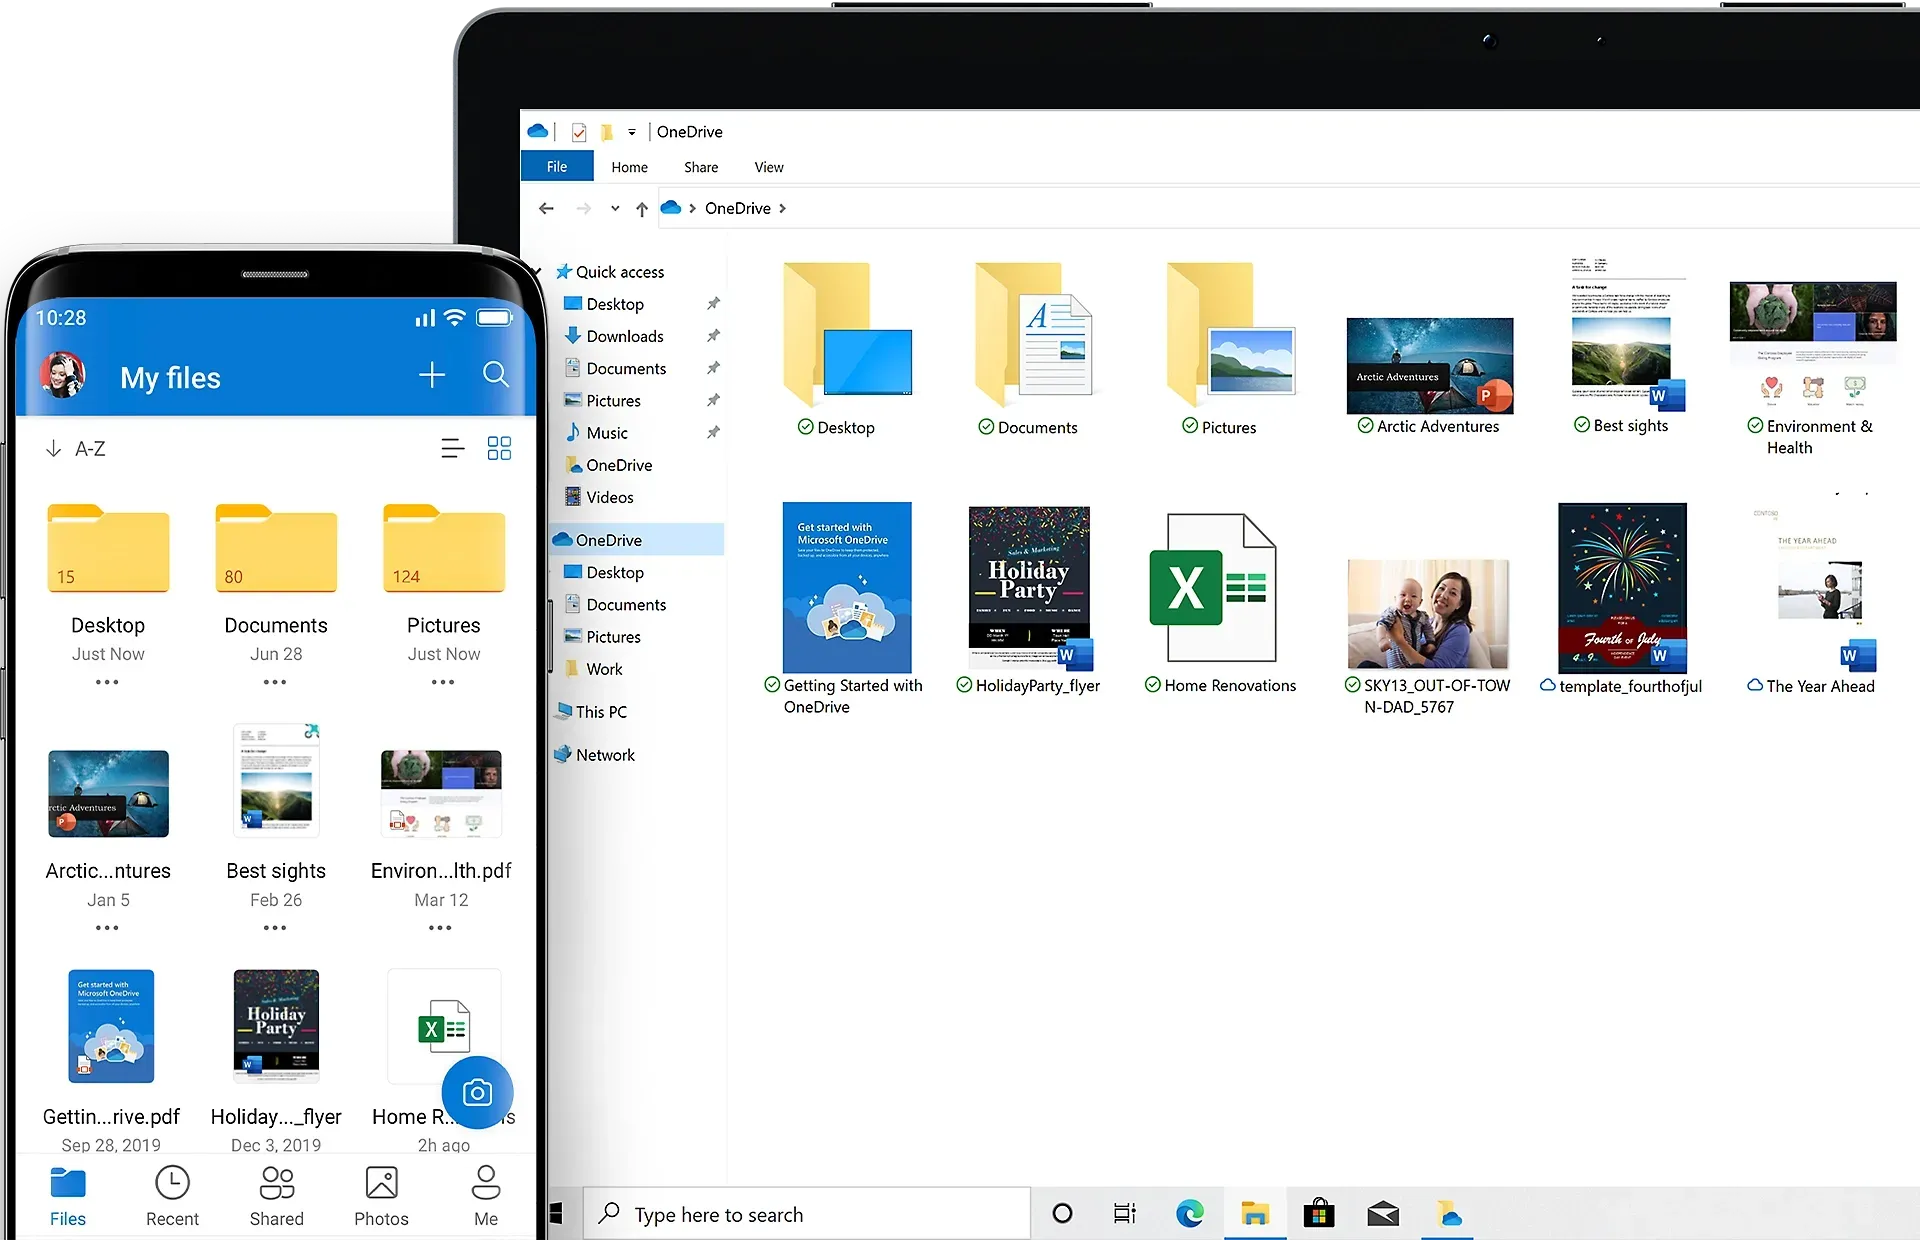This screenshot has height=1240, width=1920.
Task: Select Best sights Word document
Action: 1628,346
